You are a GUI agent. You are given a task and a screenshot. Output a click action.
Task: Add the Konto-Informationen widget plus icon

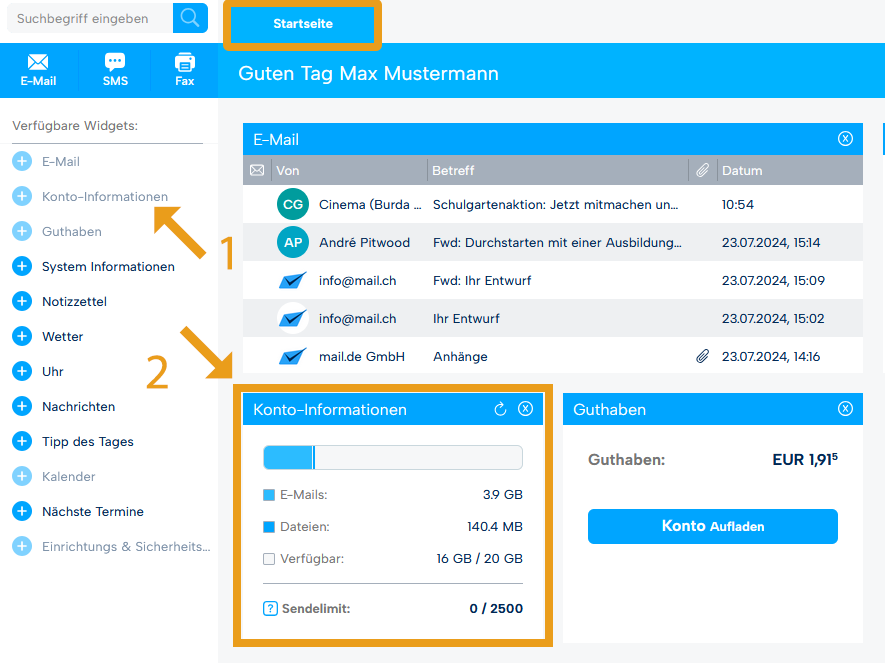pyautogui.click(x=22, y=196)
